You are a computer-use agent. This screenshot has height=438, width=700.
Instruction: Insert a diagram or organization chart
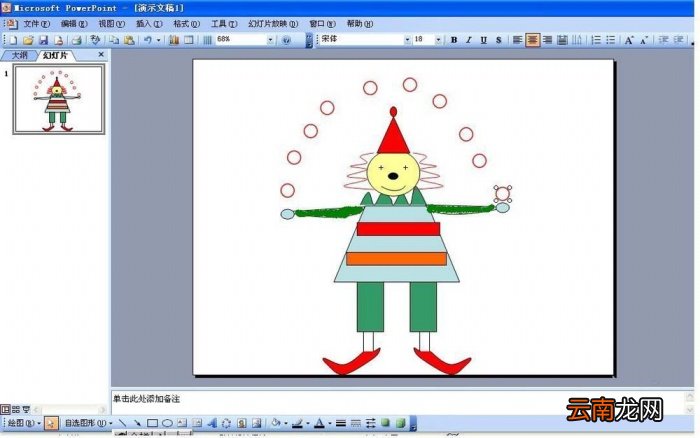226,422
